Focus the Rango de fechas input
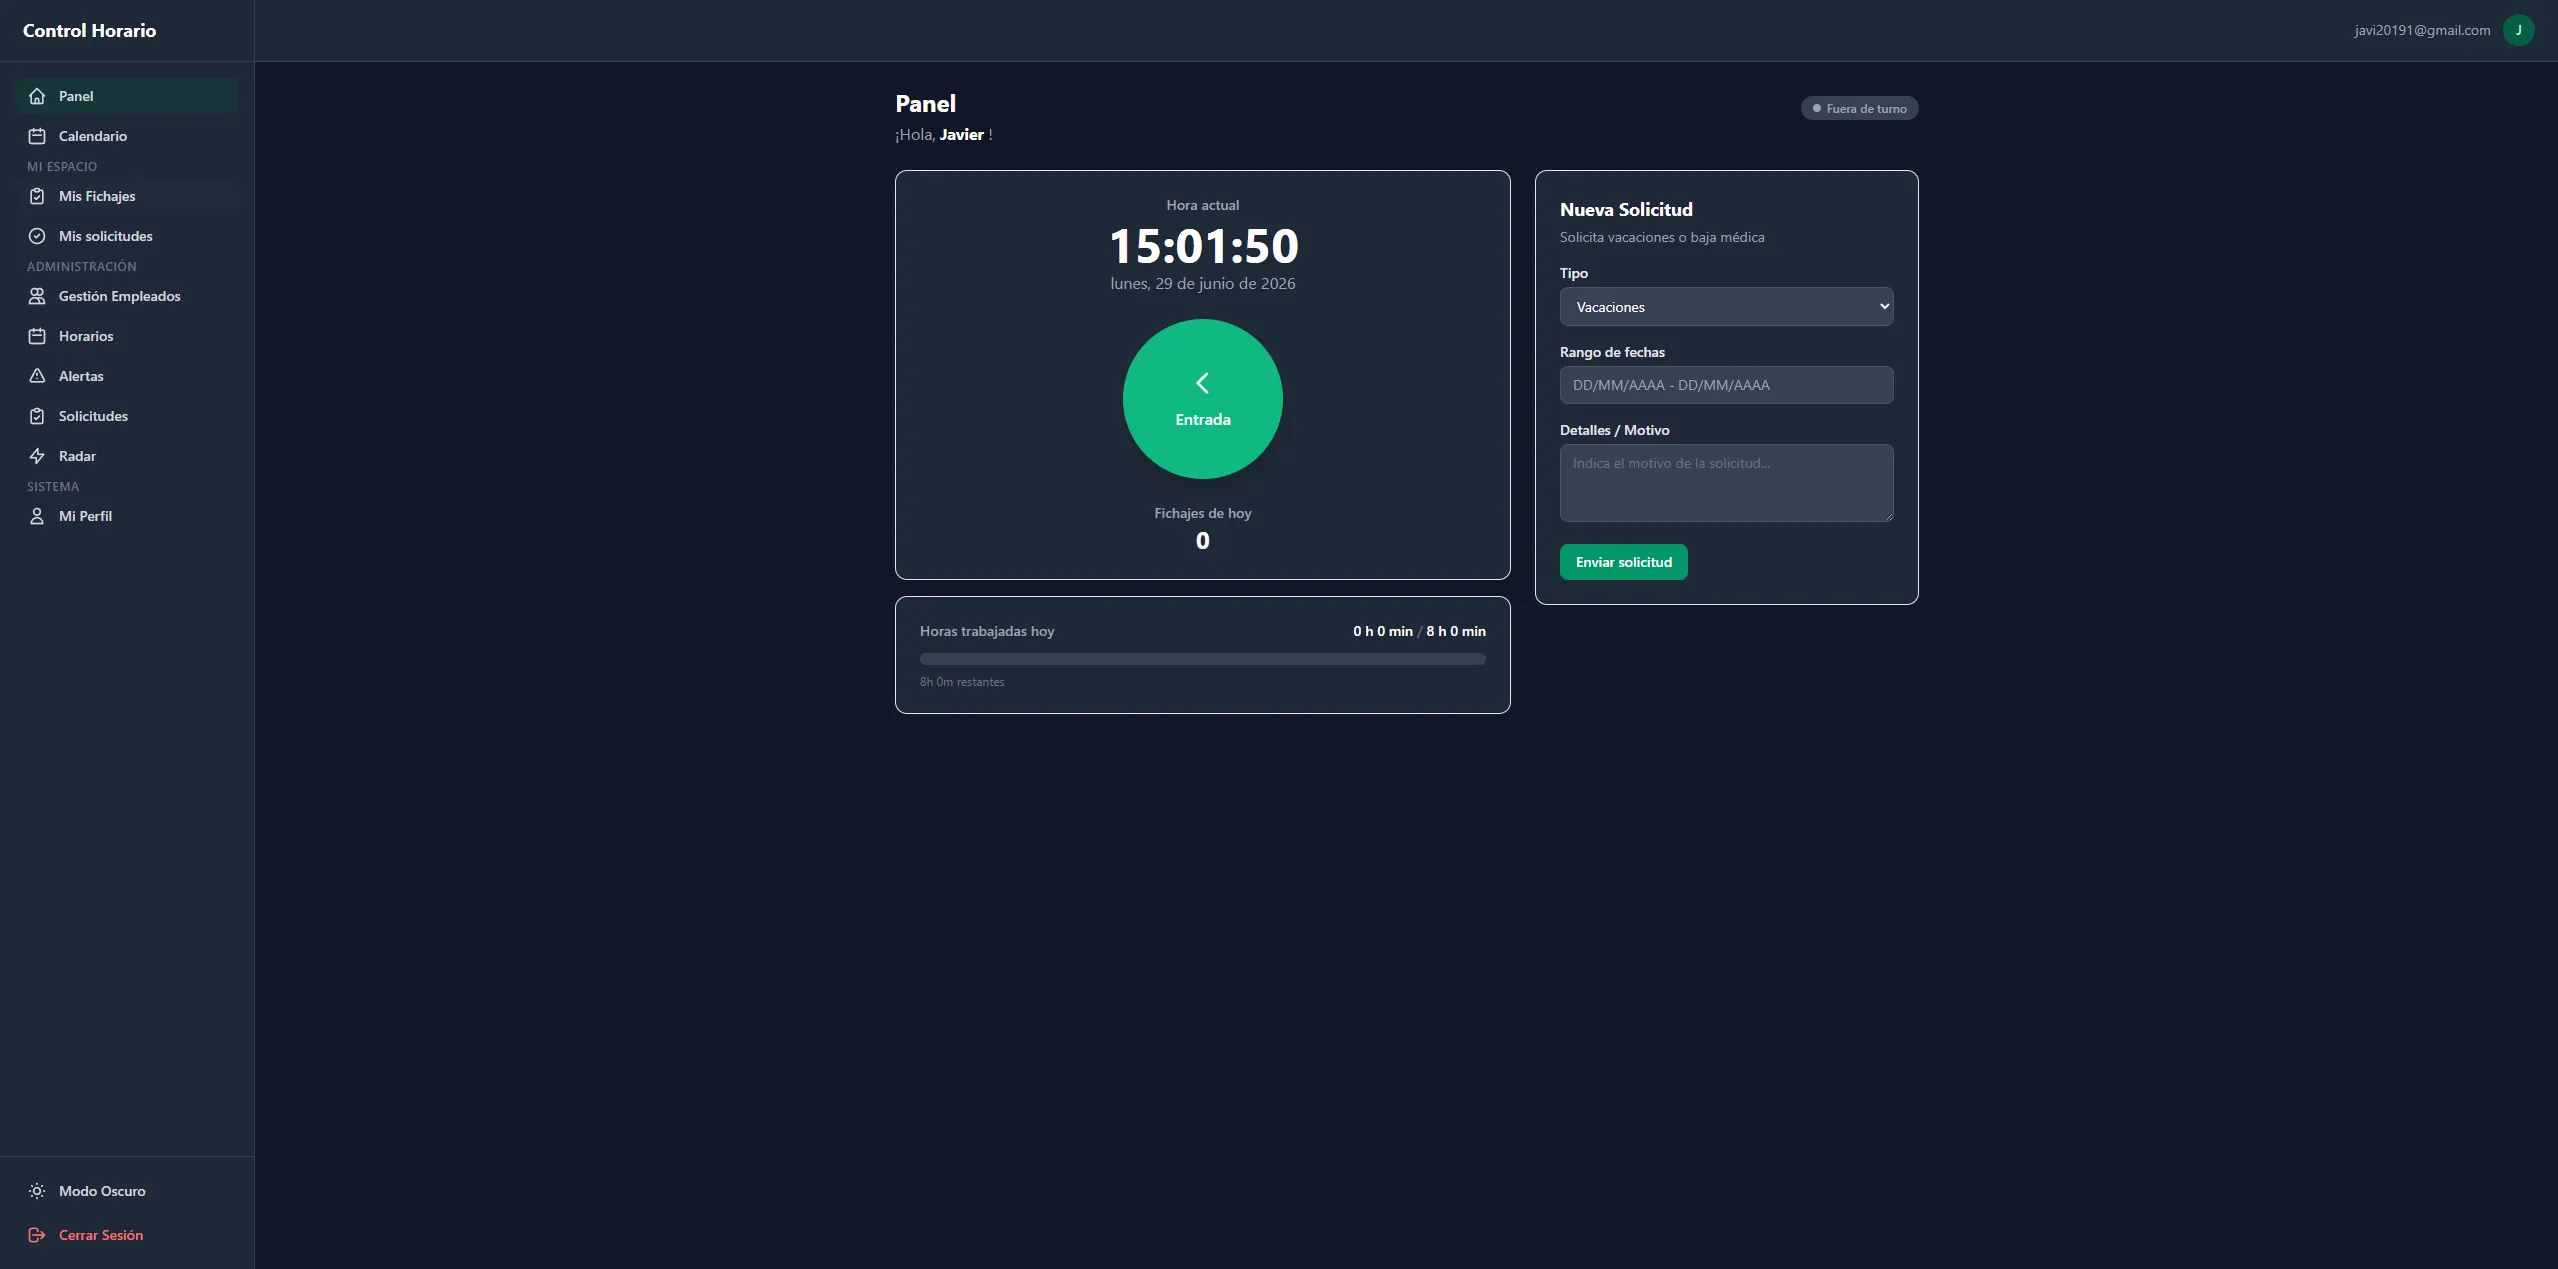2558x1269 pixels. [x=1726, y=385]
